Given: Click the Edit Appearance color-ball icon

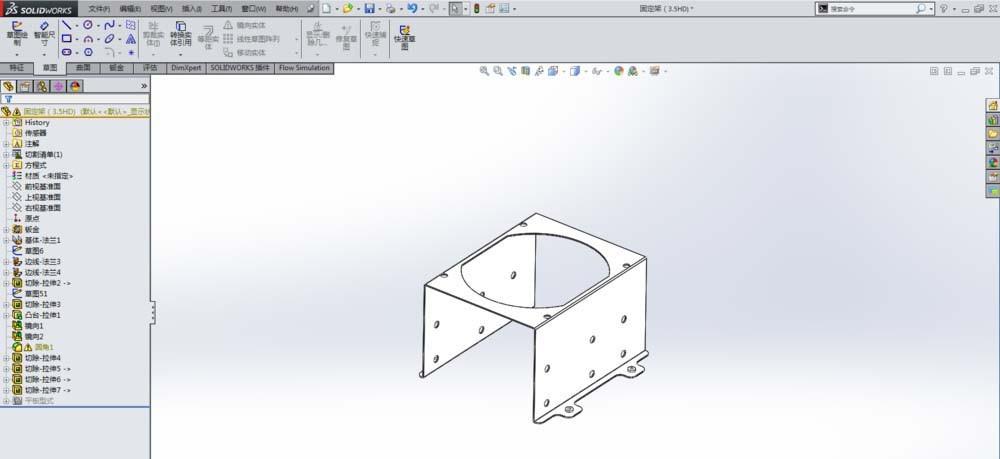Looking at the screenshot, I should (x=619, y=71).
